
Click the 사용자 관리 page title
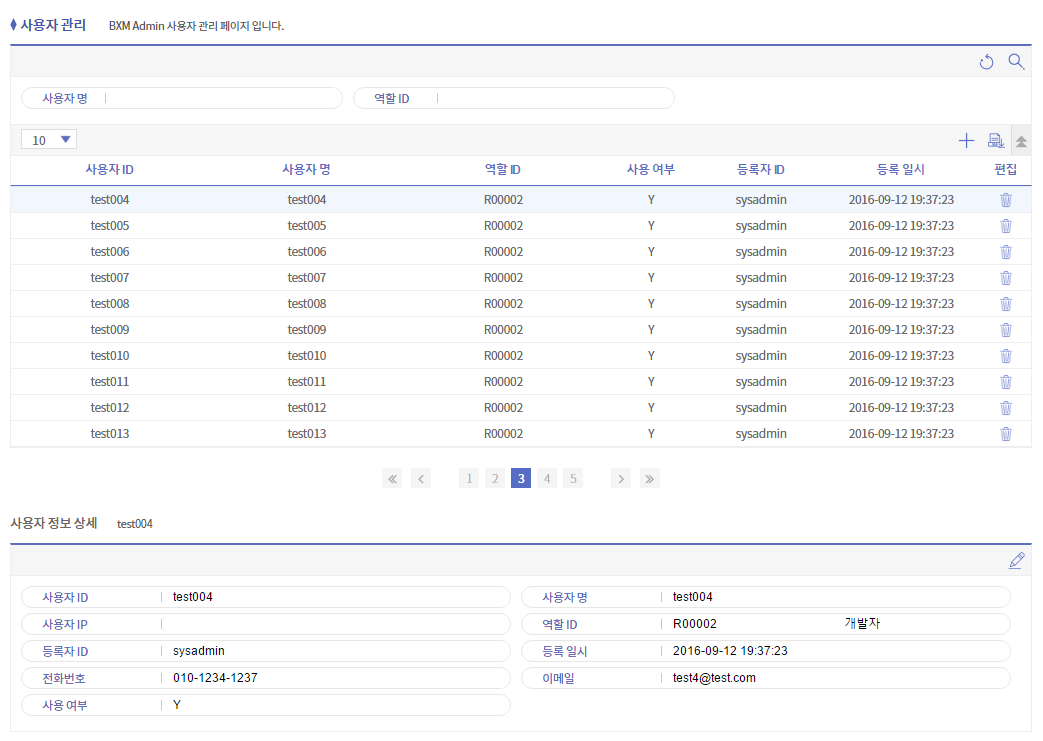pos(53,25)
